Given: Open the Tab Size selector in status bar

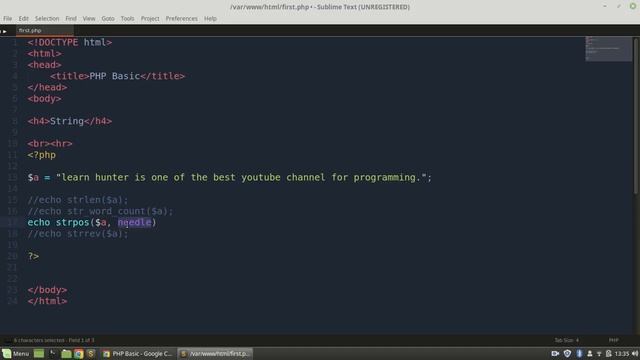Looking at the screenshot, I should click(x=566, y=340).
